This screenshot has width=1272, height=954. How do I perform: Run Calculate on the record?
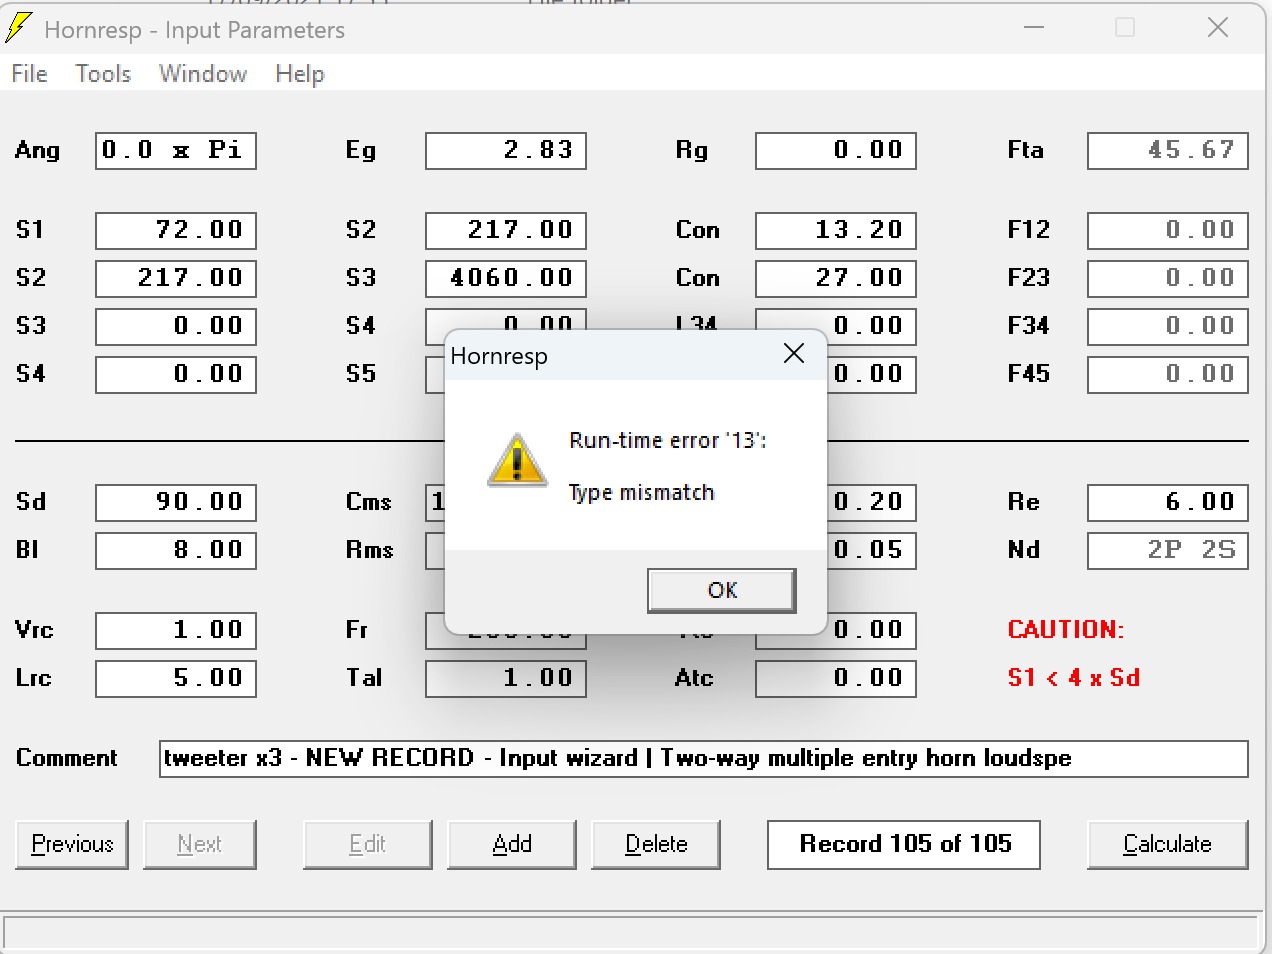click(x=1167, y=844)
